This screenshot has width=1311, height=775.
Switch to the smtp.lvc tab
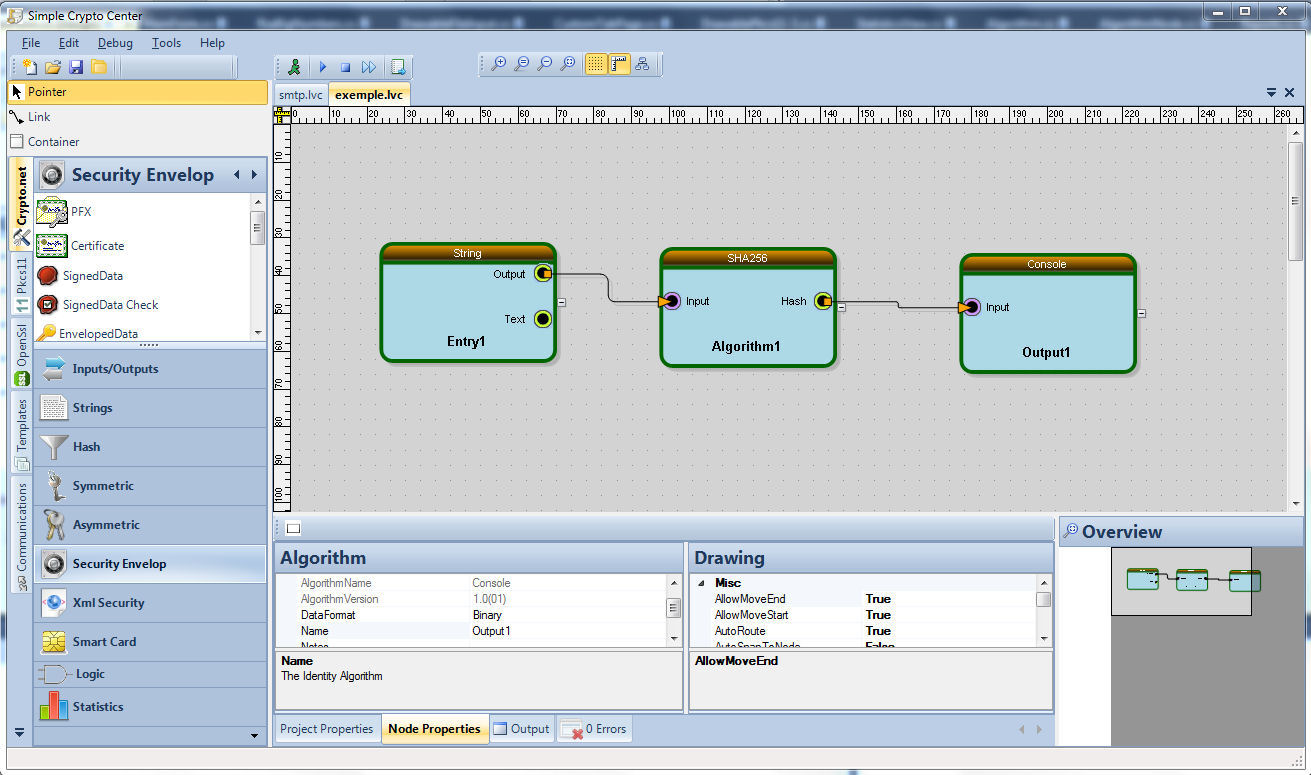coord(301,94)
